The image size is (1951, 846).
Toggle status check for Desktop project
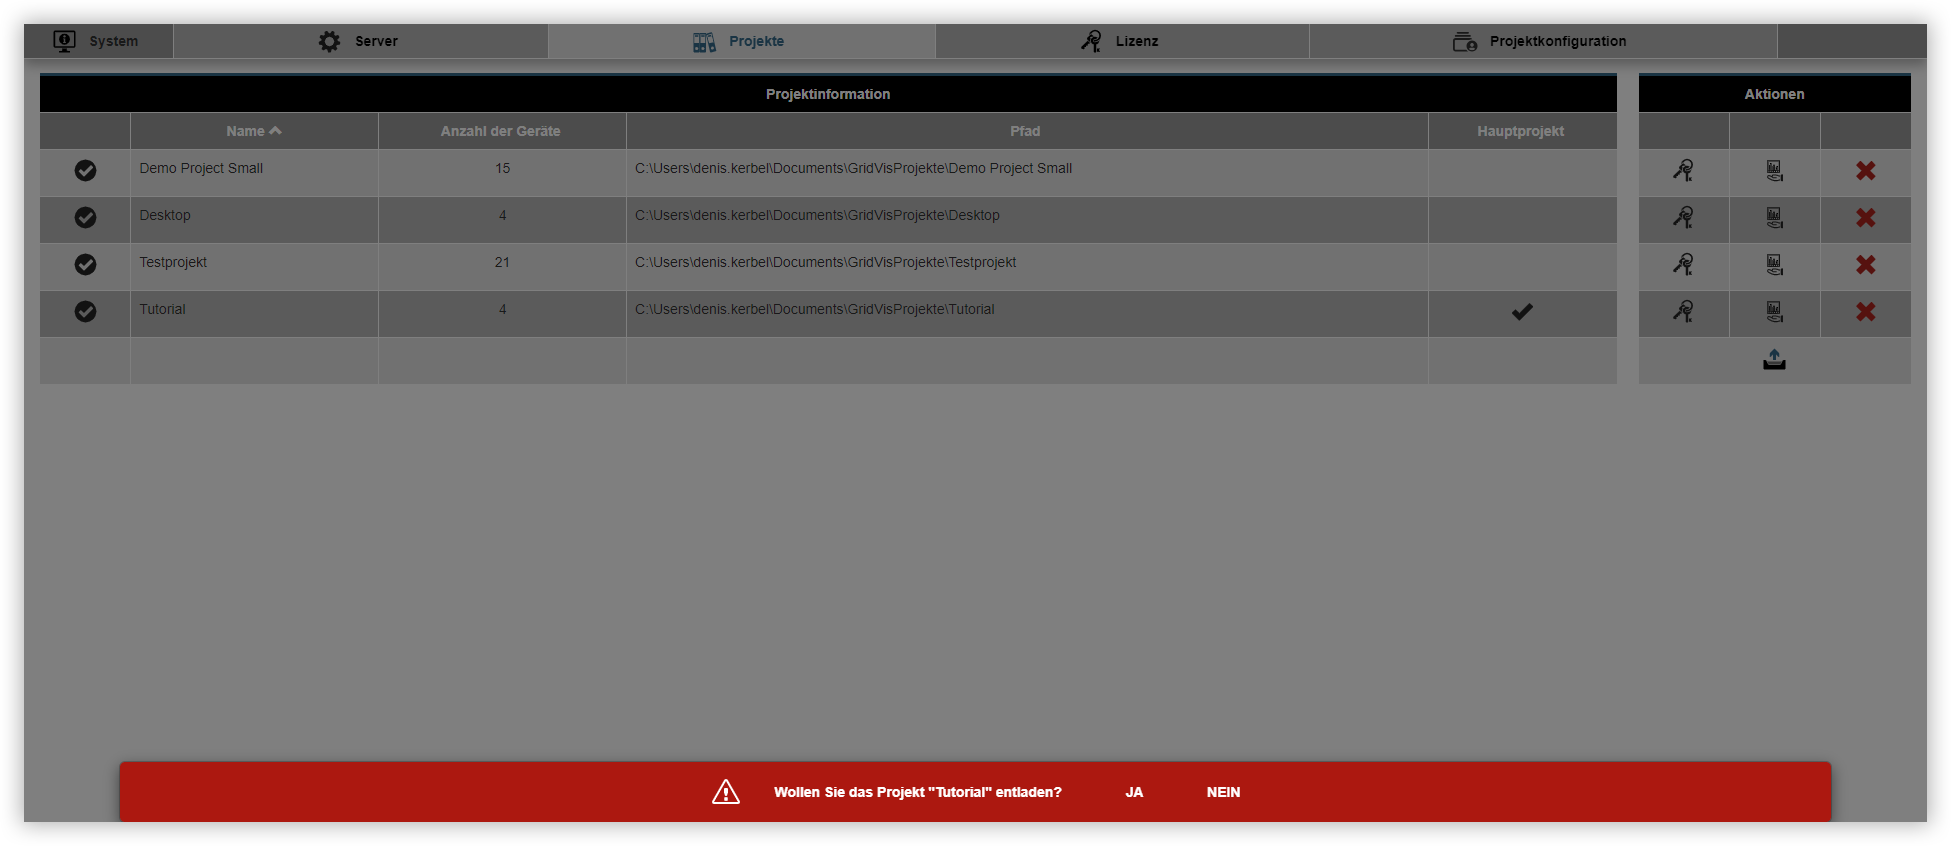(86, 218)
